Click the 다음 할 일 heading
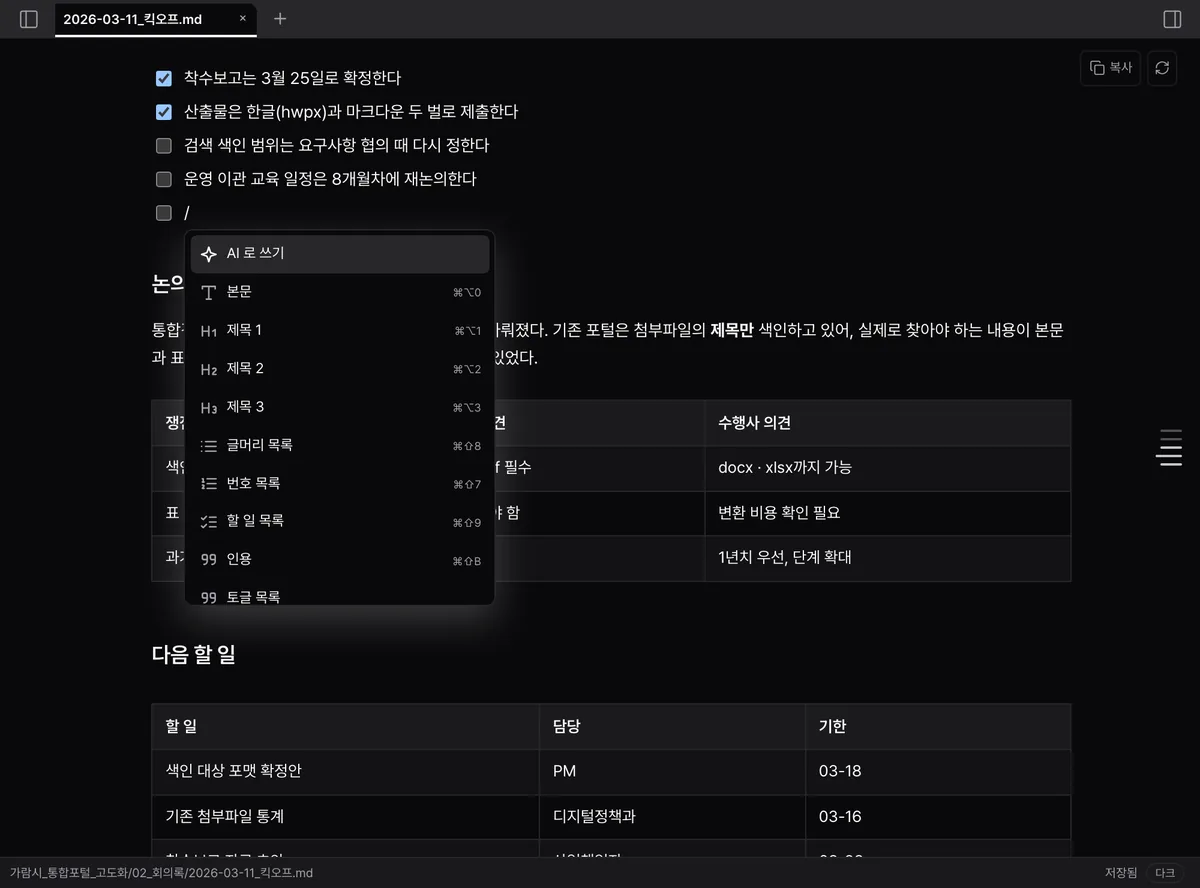 194,655
